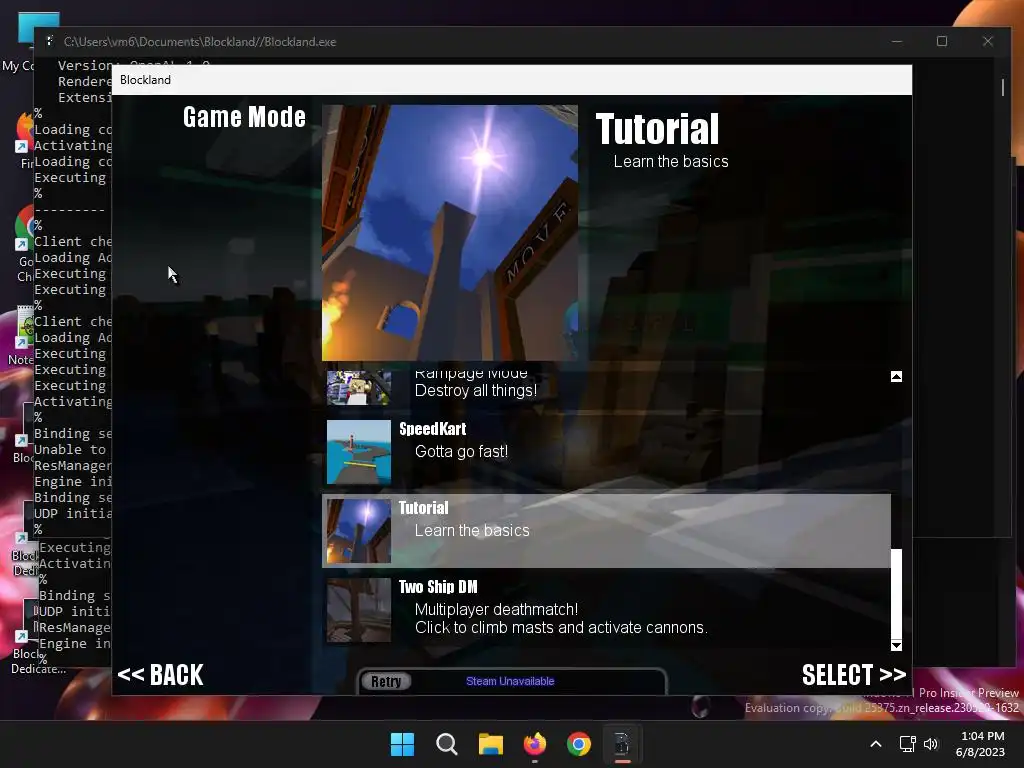Click the 'Learn the basics' list row text
1024x768 pixels.
pyautogui.click(x=472, y=530)
